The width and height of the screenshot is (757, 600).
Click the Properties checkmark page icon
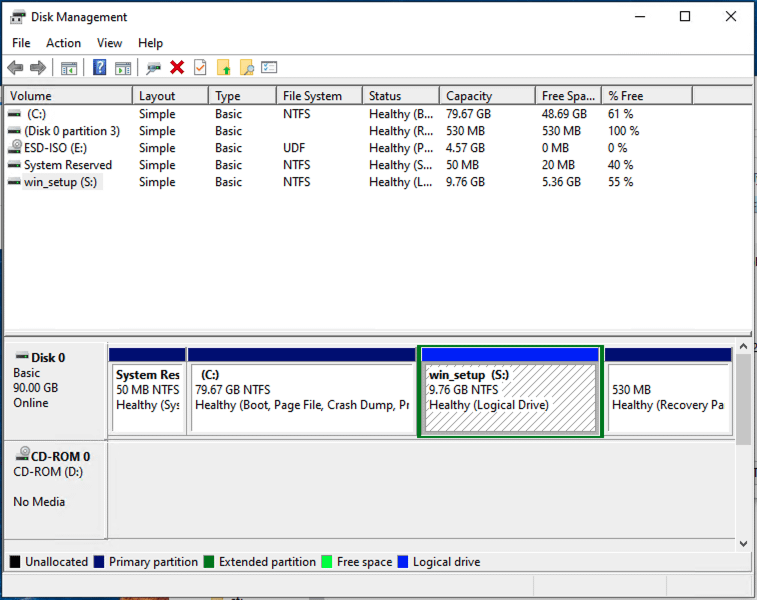(x=200, y=68)
